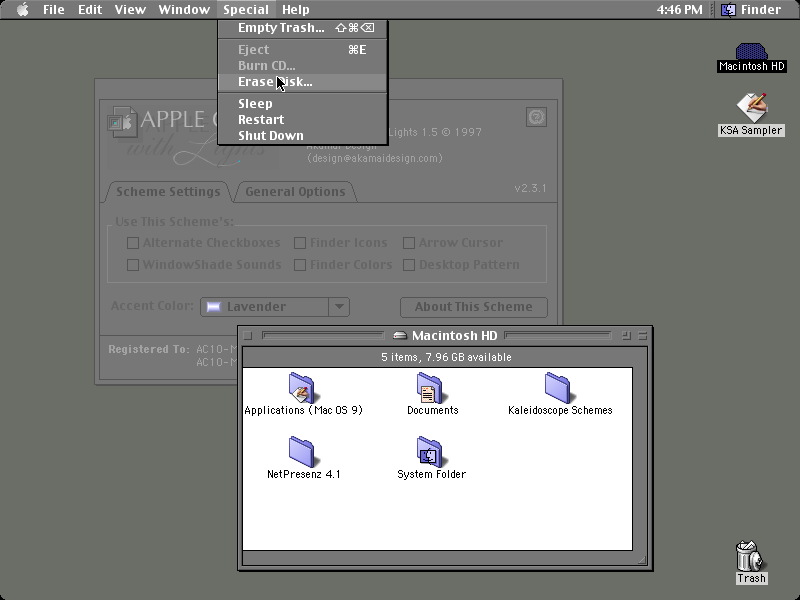
Task: Choose Sleep from the Special menu
Action: (x=303, y=104)
